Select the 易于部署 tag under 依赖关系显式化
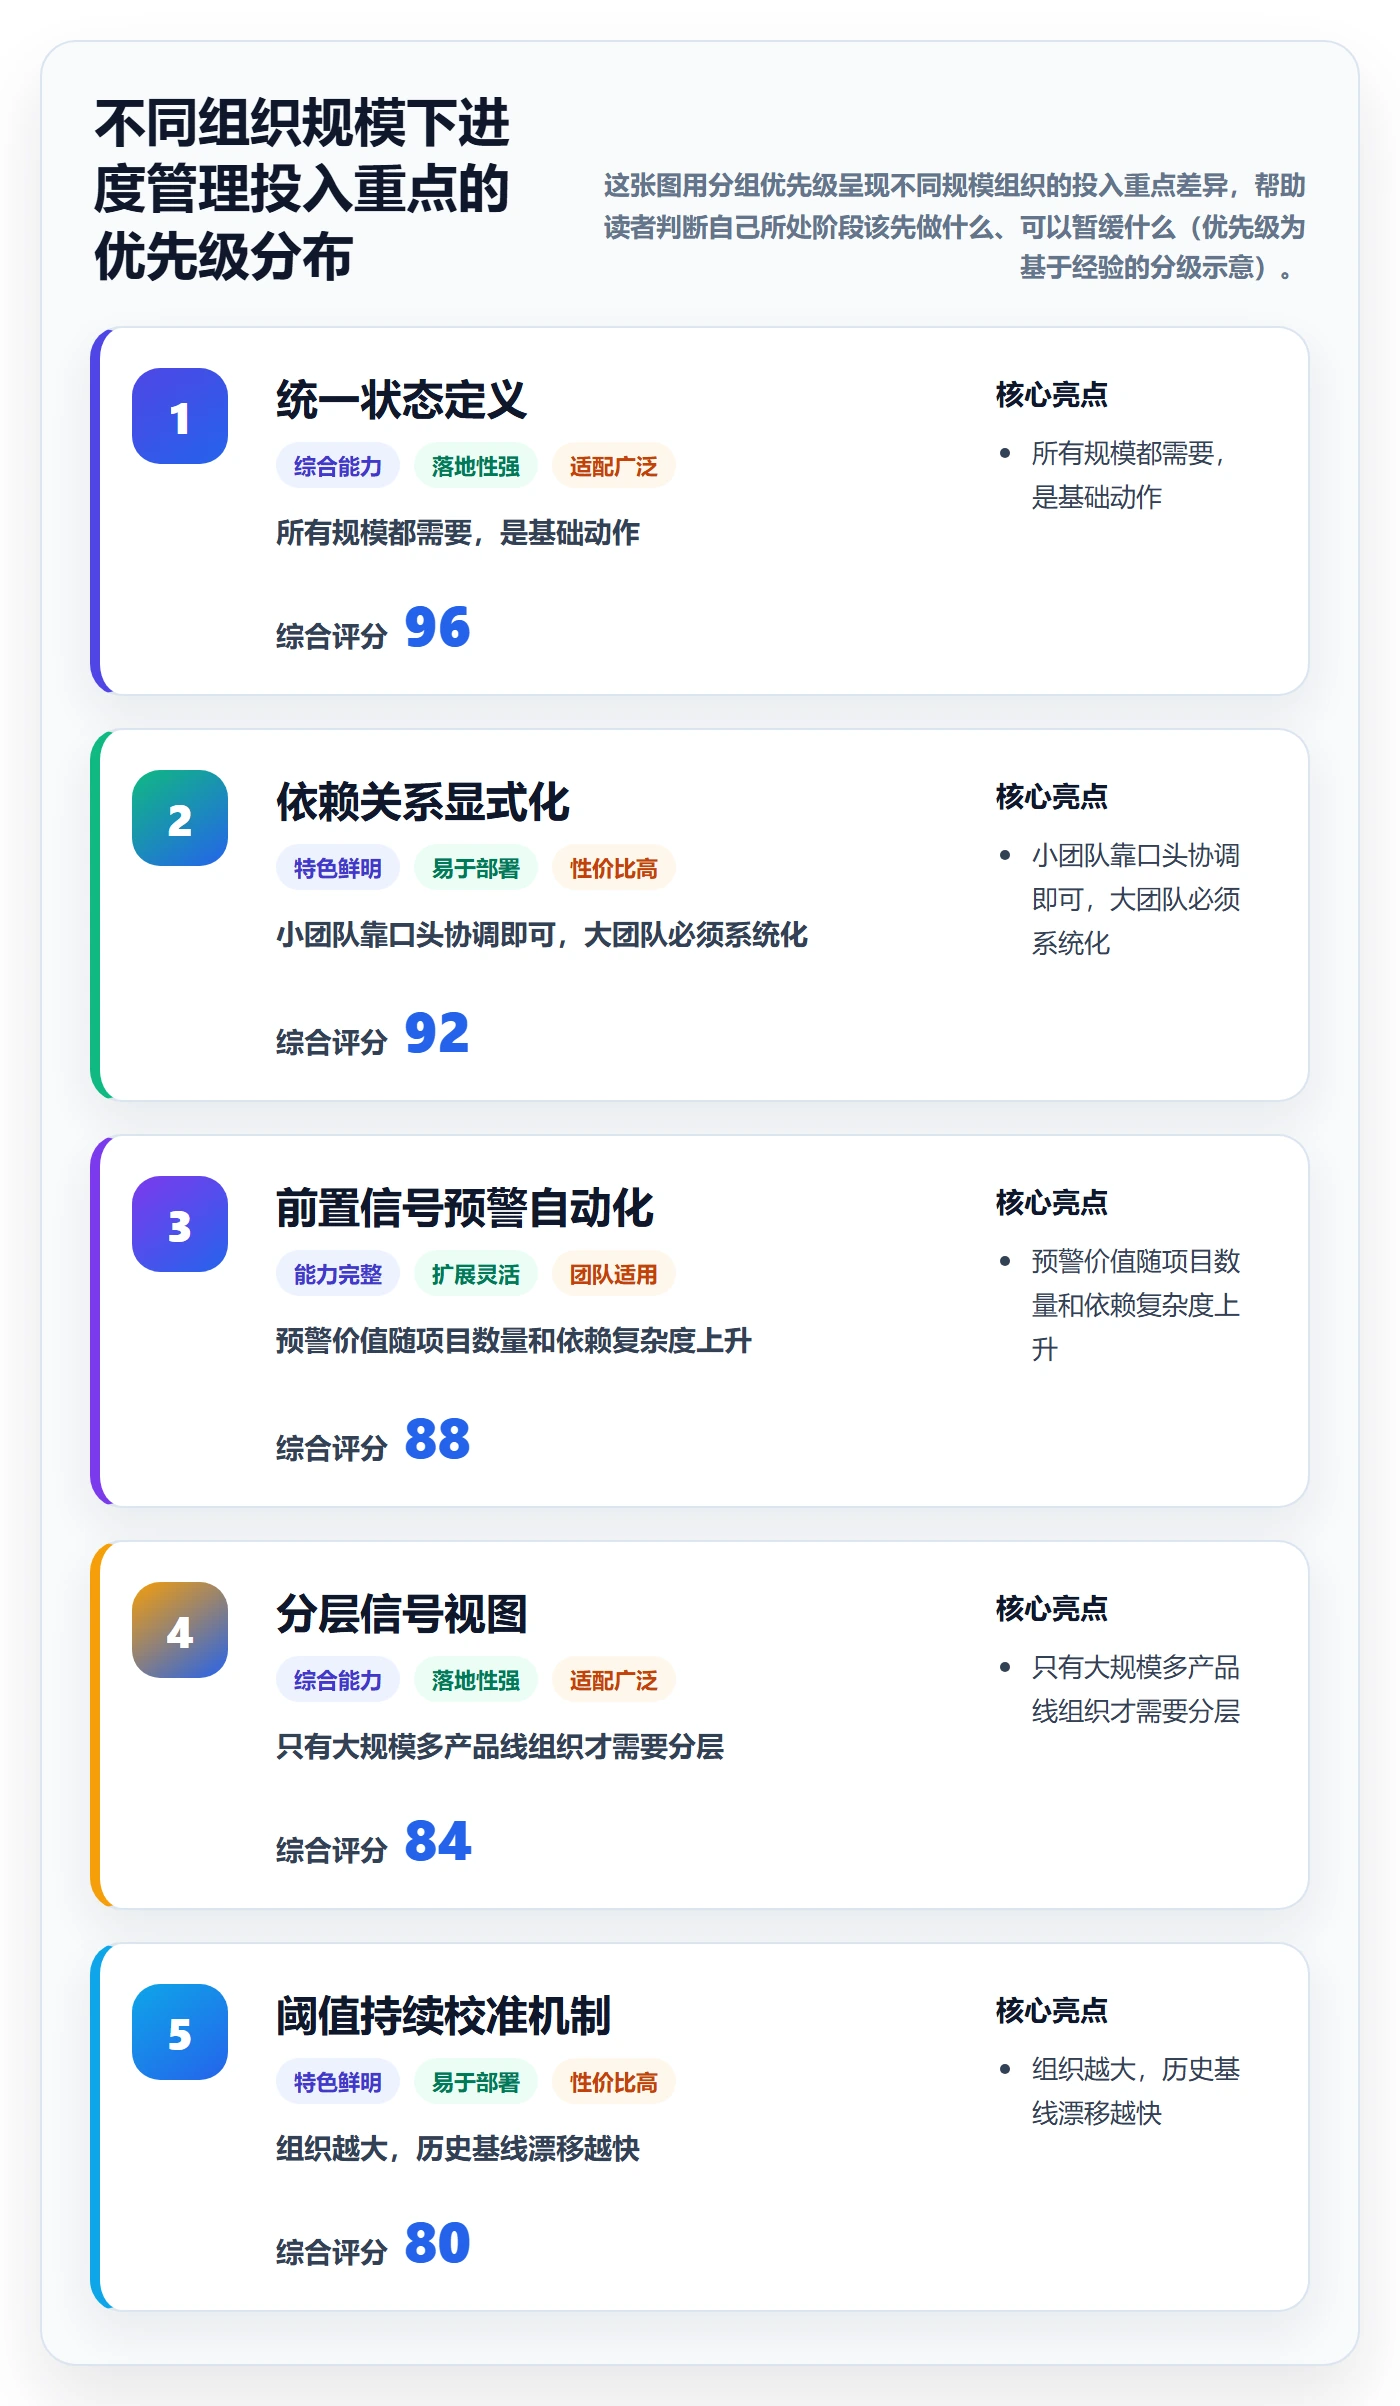The image size is (1400, 2406). [x=476, y=868]
